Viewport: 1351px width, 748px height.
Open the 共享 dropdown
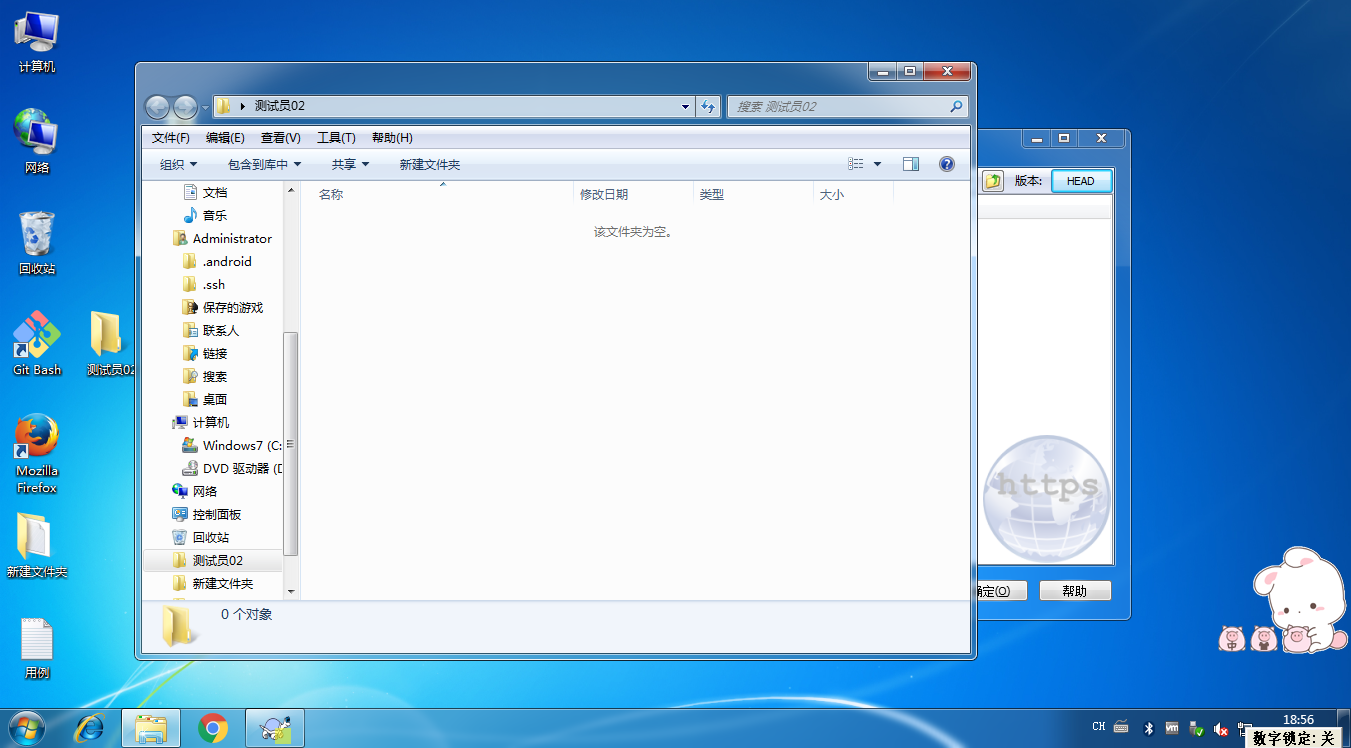pyautogui.click(x=351, y=164)
